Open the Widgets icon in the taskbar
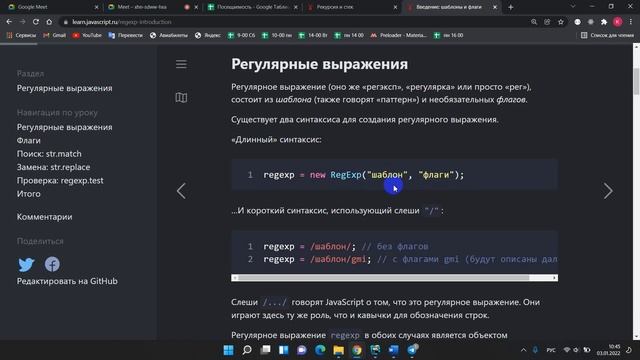The image size is (640, 360). [284, 350]
